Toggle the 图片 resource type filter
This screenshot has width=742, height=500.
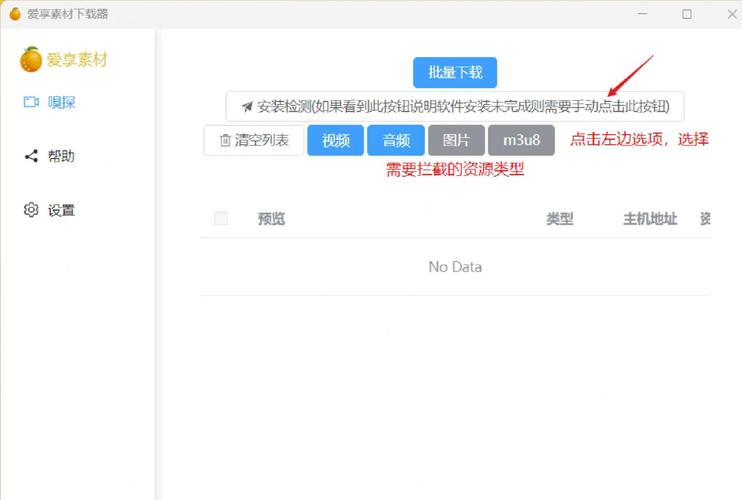tap(456, 140)
